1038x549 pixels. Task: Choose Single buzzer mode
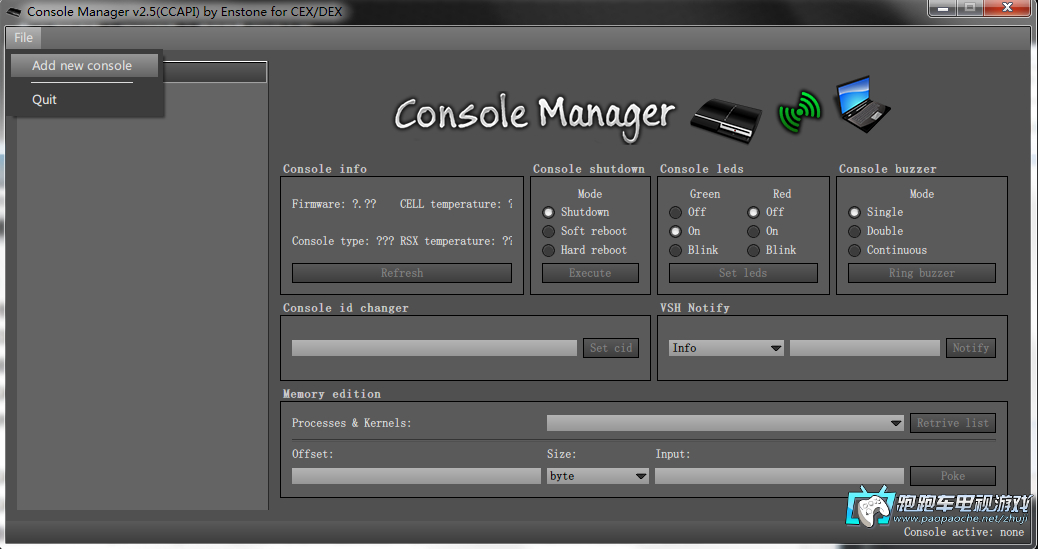(855, 213)
